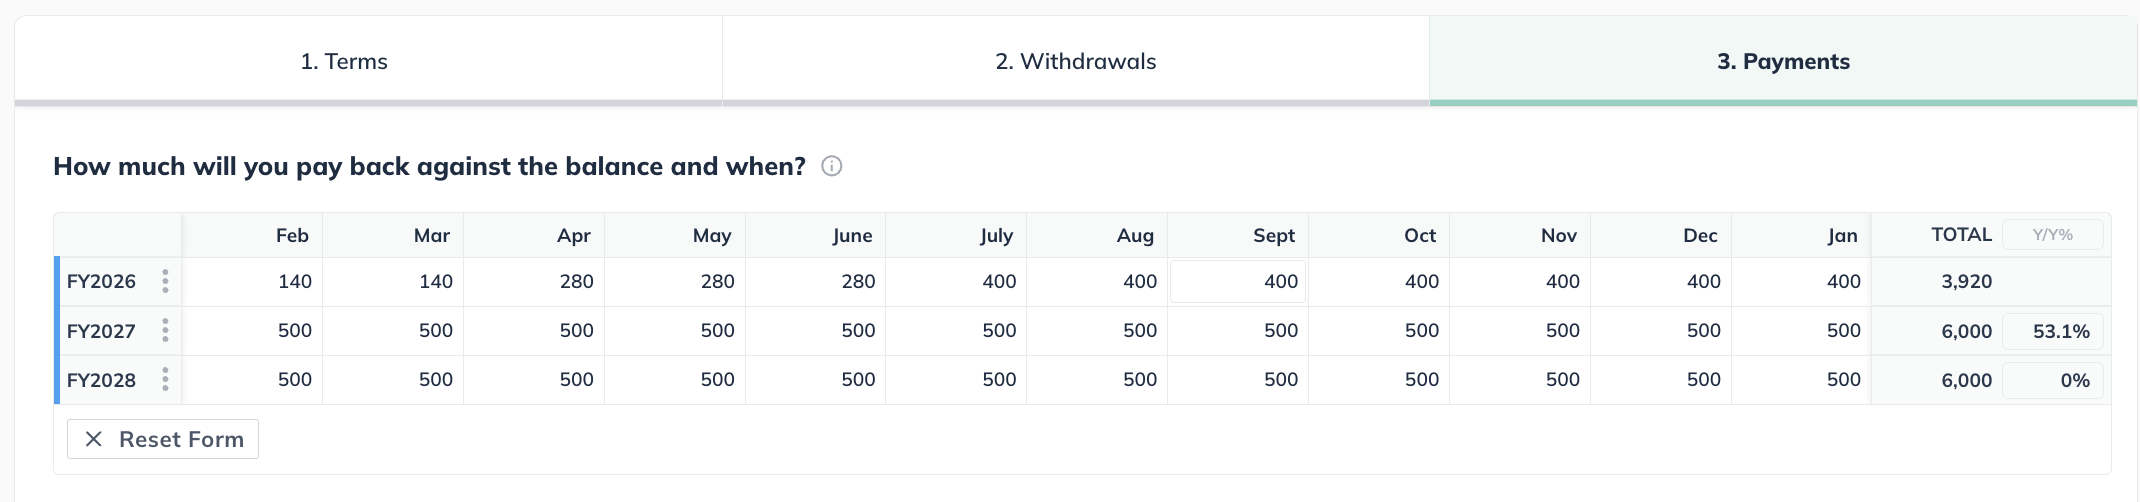Screen dimensions: 2140x502
Task: Open FY2026 row options menu
Action: click(x=165, y=282)
